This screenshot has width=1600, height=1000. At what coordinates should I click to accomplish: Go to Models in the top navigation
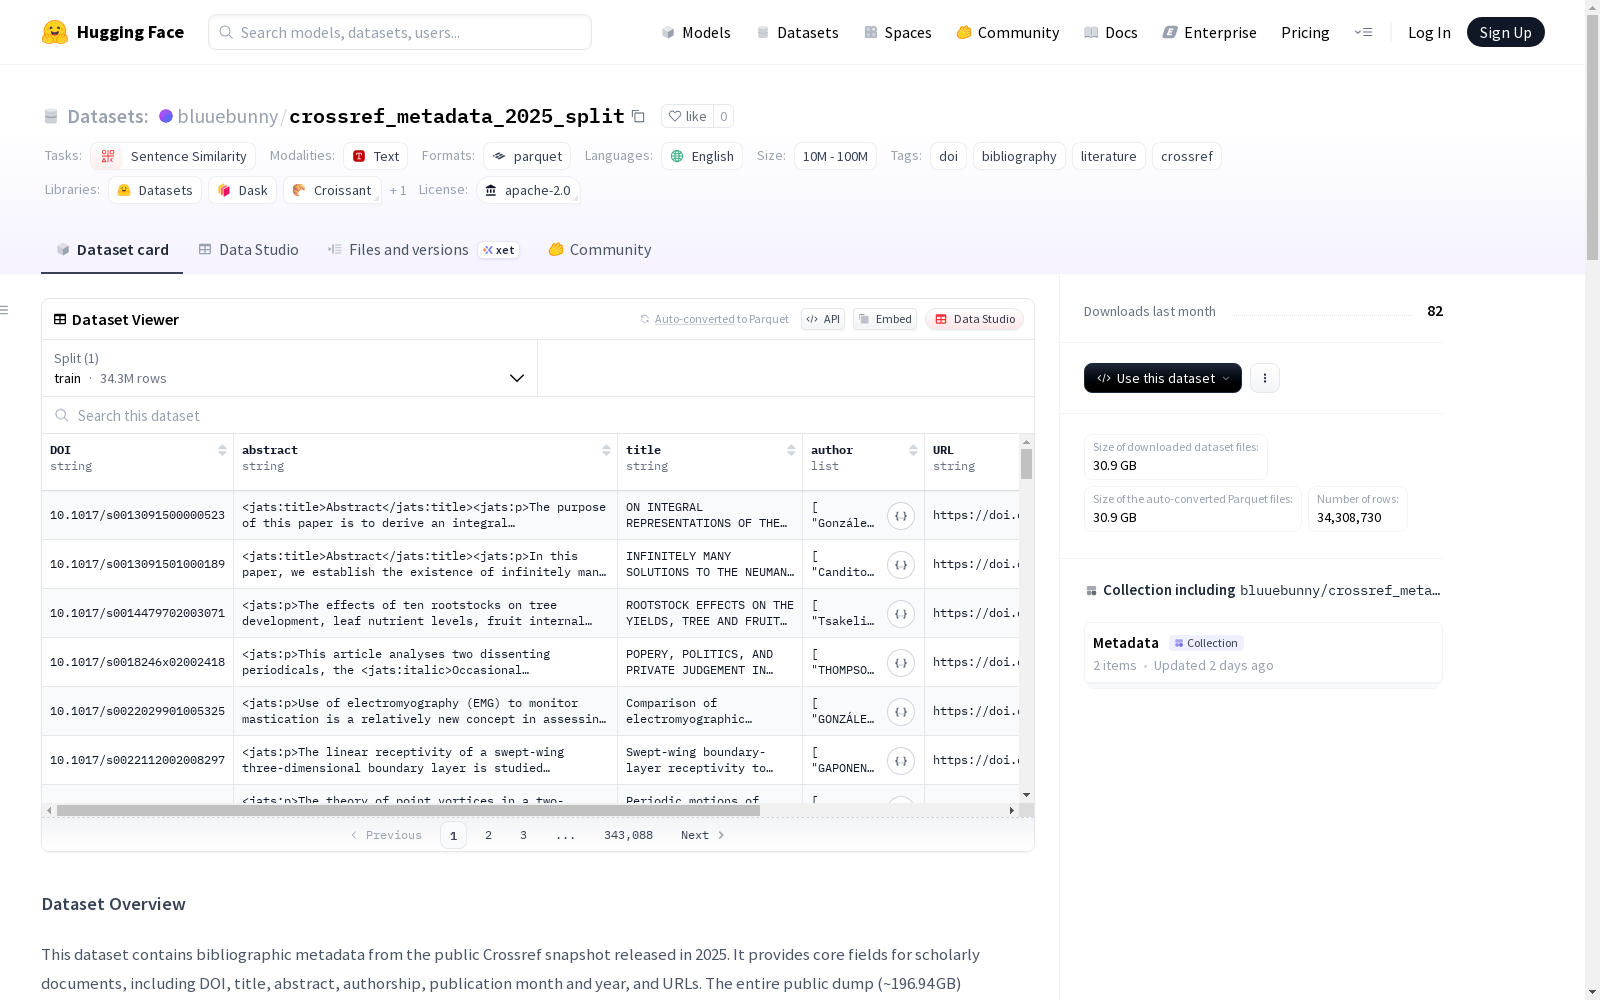click(x=696, y=32)
